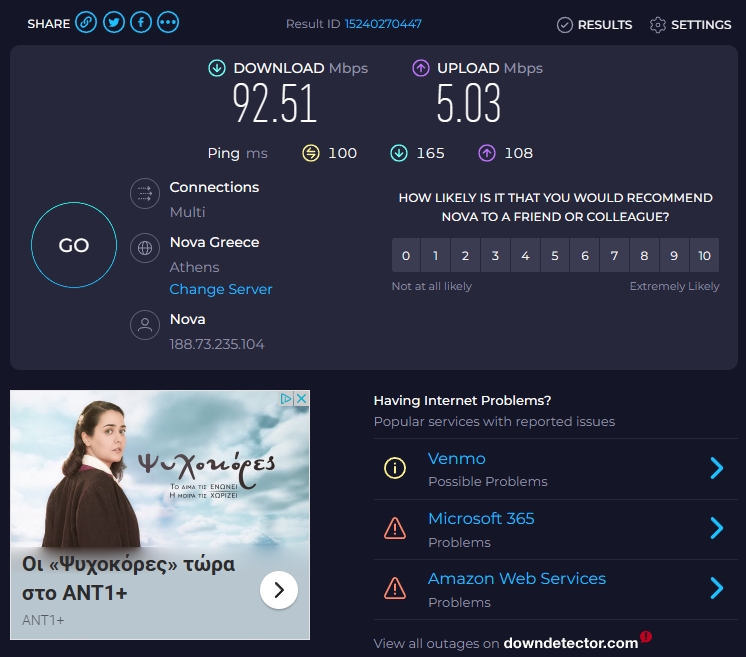
Task: Click the red downdetector alert badge
Action: (646, 636)
